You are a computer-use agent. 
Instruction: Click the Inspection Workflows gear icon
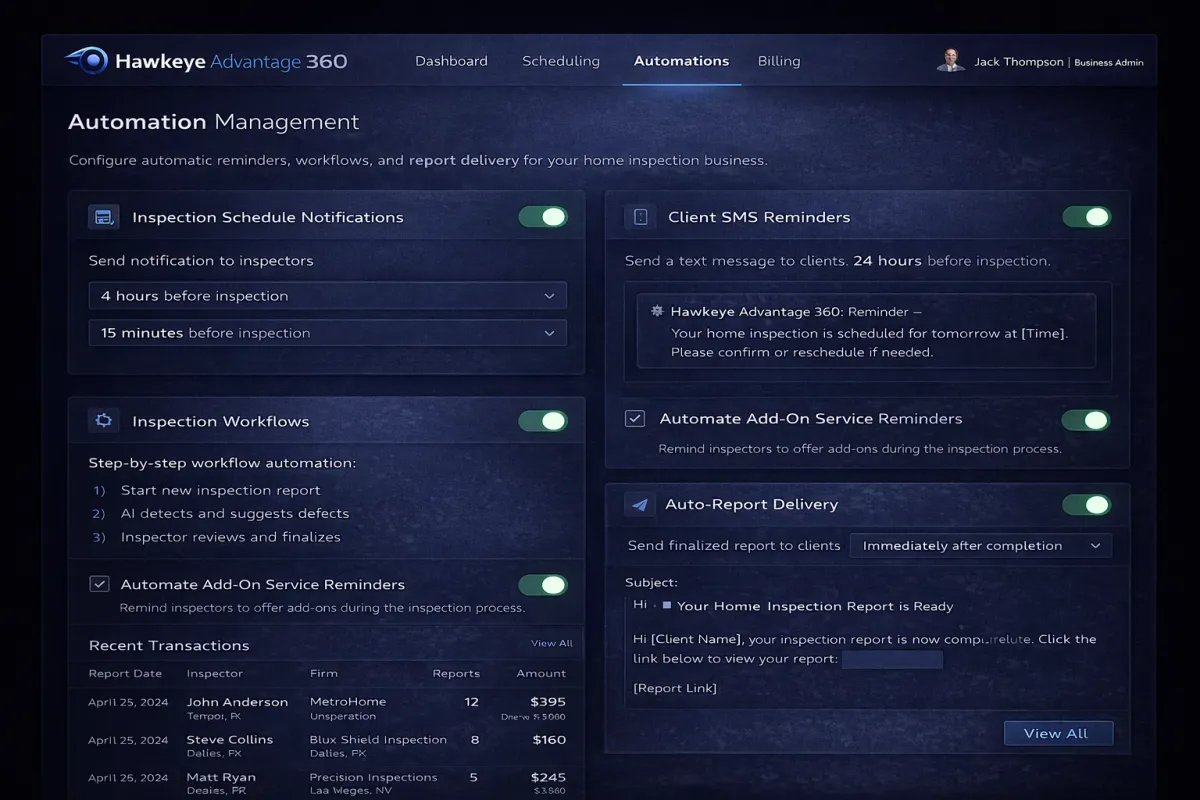[103, 421]
